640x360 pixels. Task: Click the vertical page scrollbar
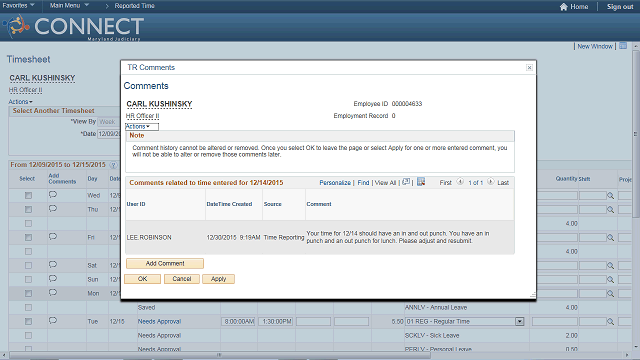pyautogui.click(x=636, y=135)
